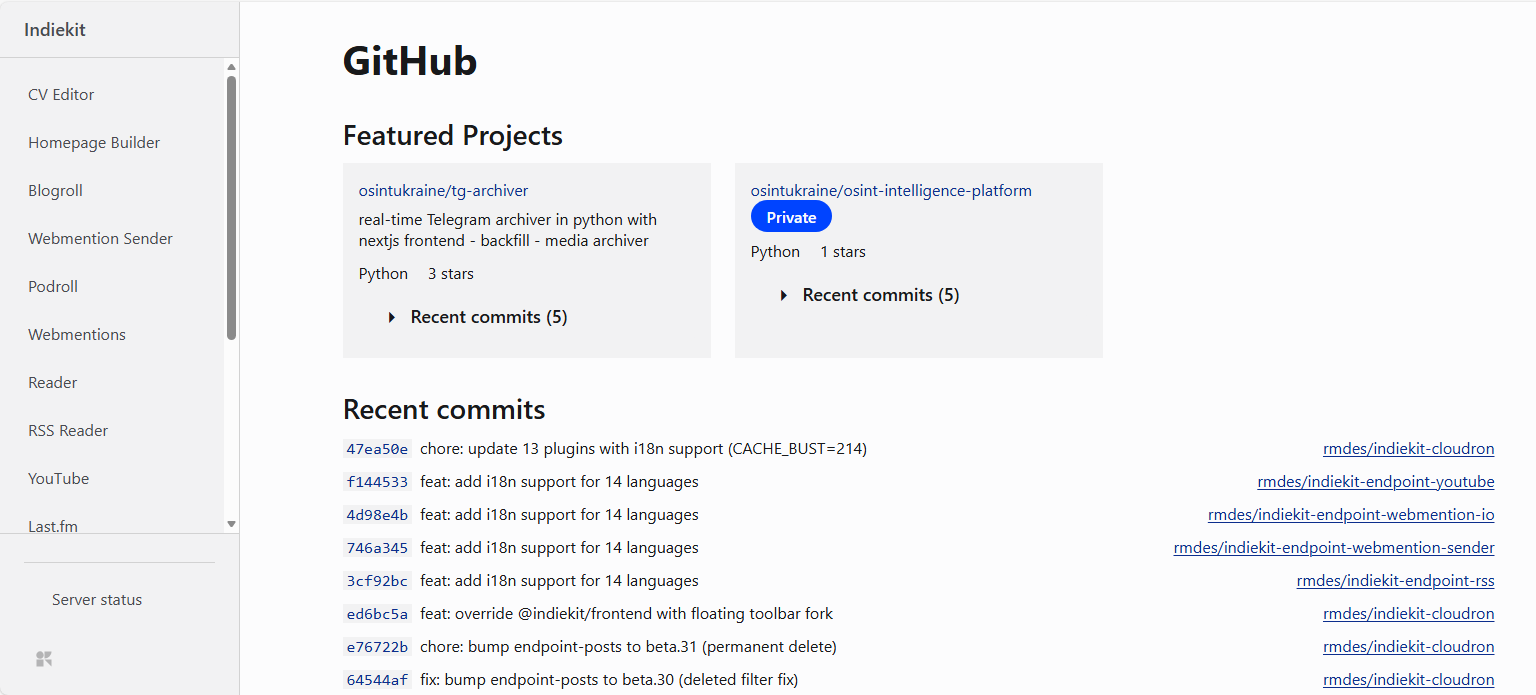
Task: Open rmdes/indiekit-endpoint-webmention-sender repository link
Action: (1333, 548)
